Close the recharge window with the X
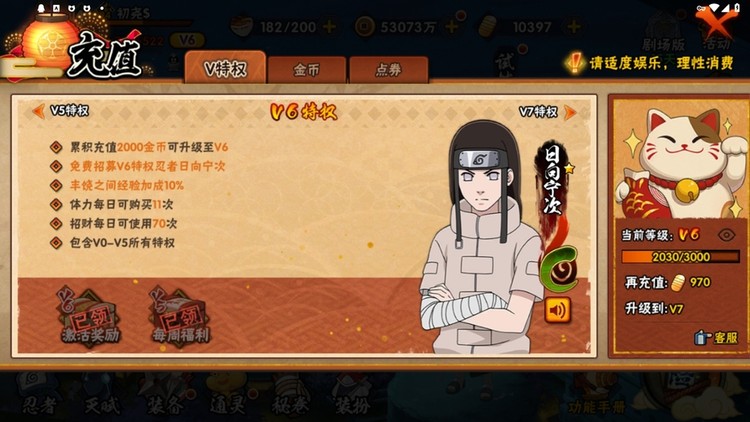Screen dimensions: 750x422 click(x=716, y=20)
